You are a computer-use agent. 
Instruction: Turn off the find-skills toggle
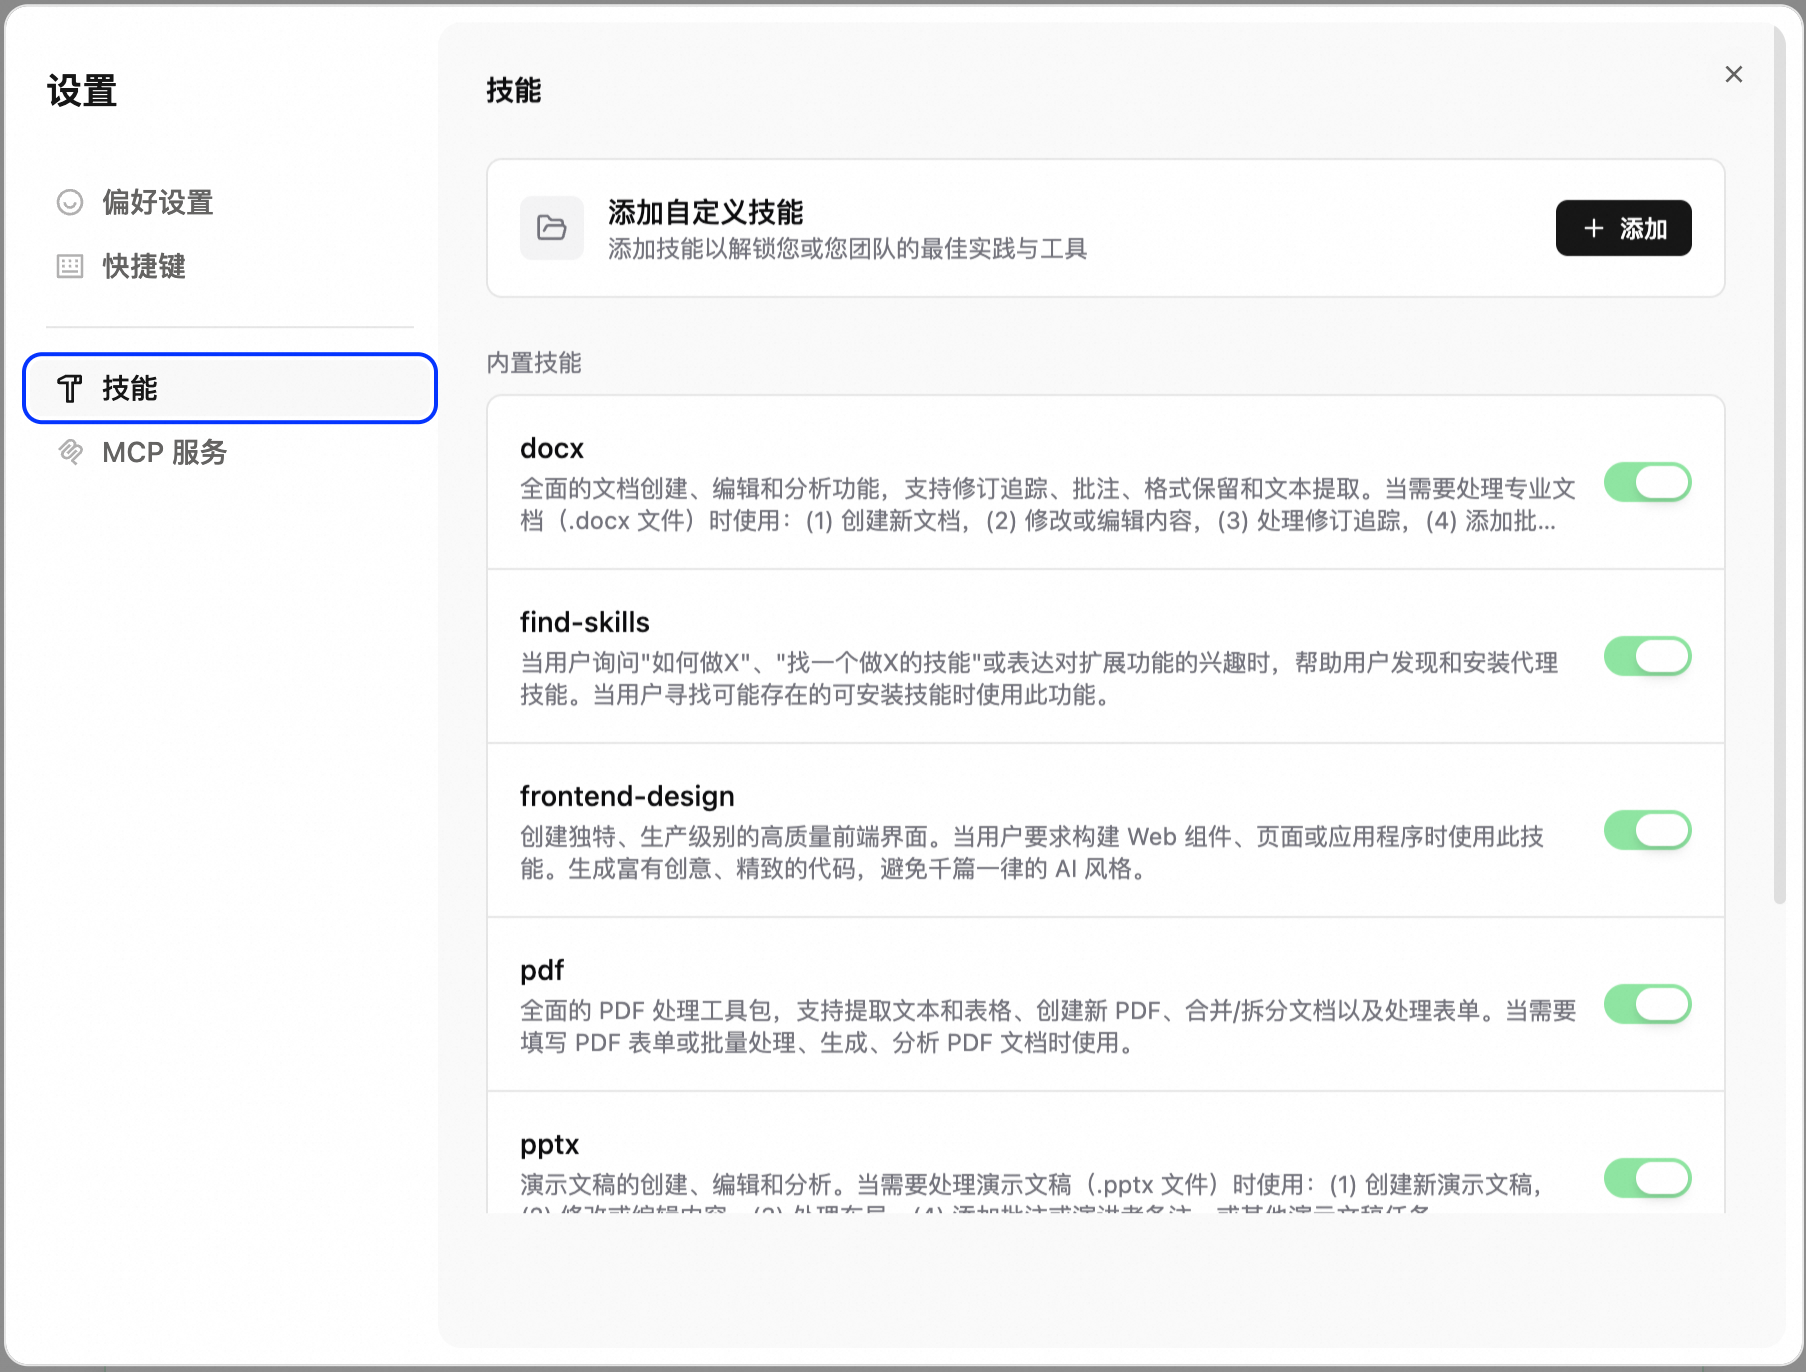tap(1646, 657)
